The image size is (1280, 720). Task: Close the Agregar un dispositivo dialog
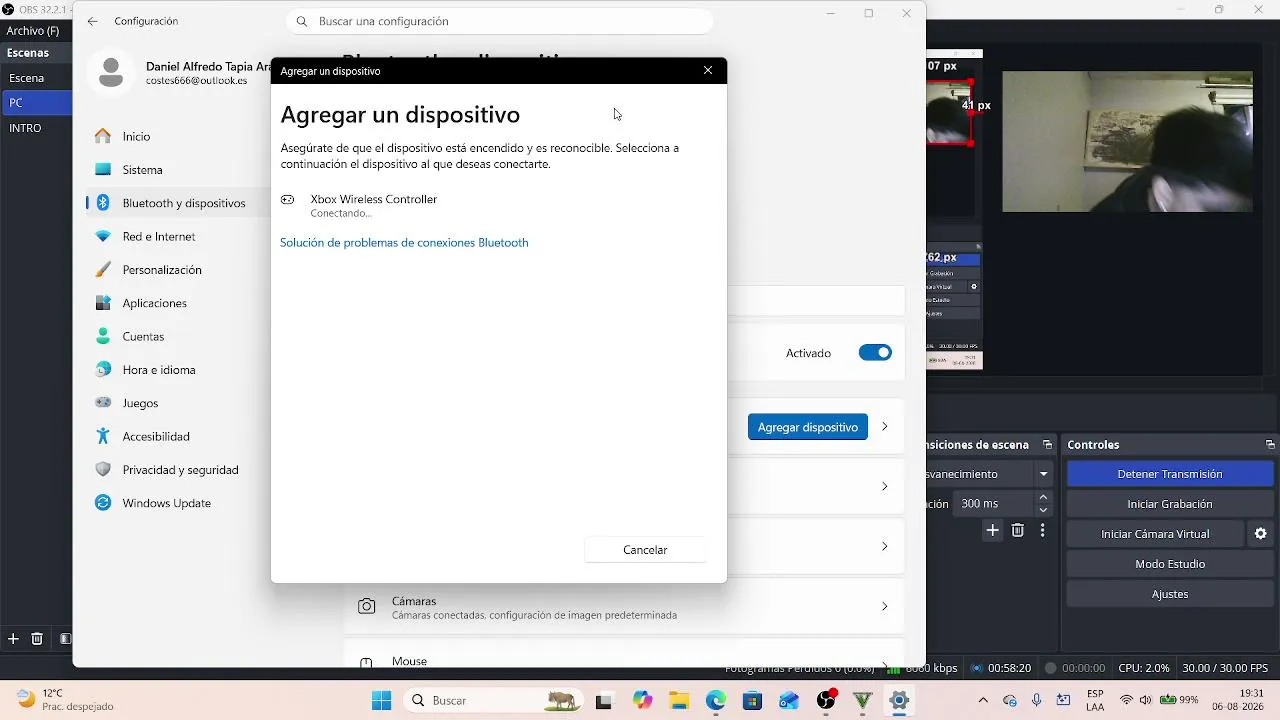coord(708,71)
